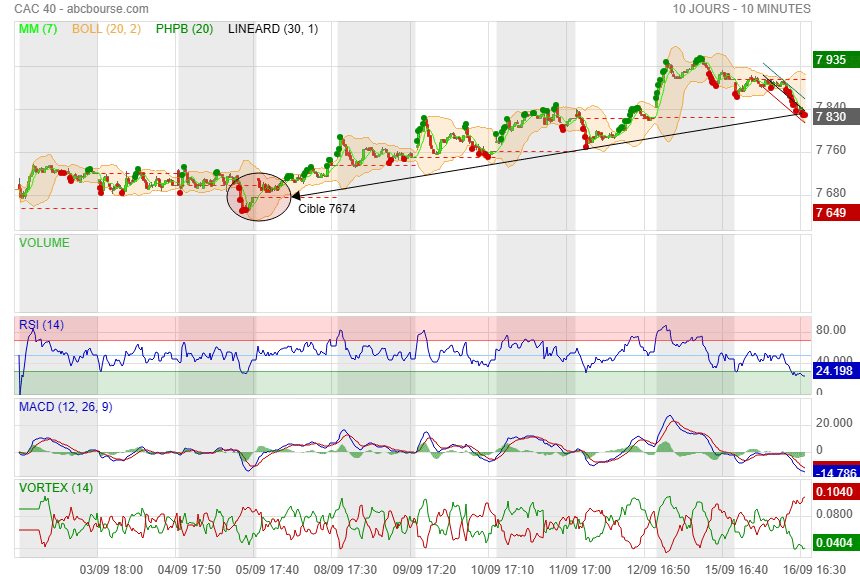The width and height of the screenshot is (860, 580).
Task: Select the VORTEX (14) panel label
Action: pyautogui.click(x=56, y=487)
